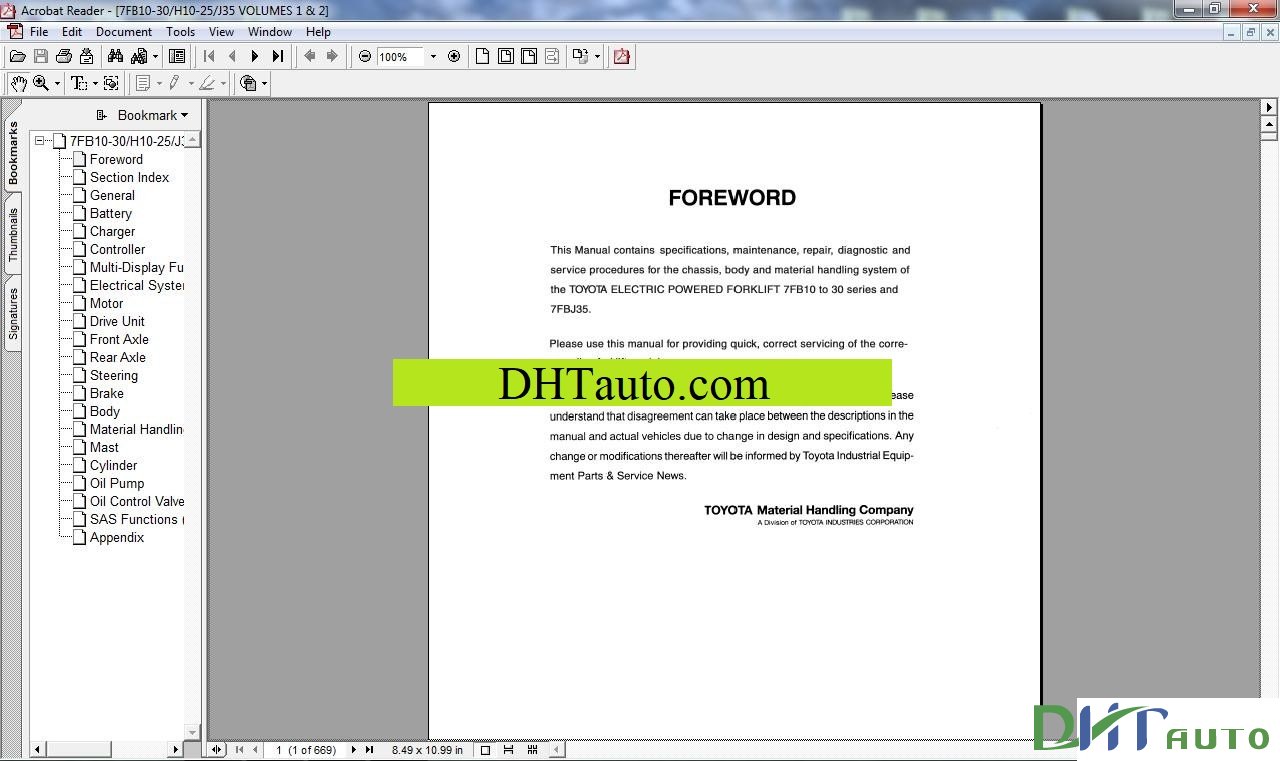The width and height of the screenshot is (1280, 761).
Task: Click the zoom out minus icon
Action: tap(365, 56)
